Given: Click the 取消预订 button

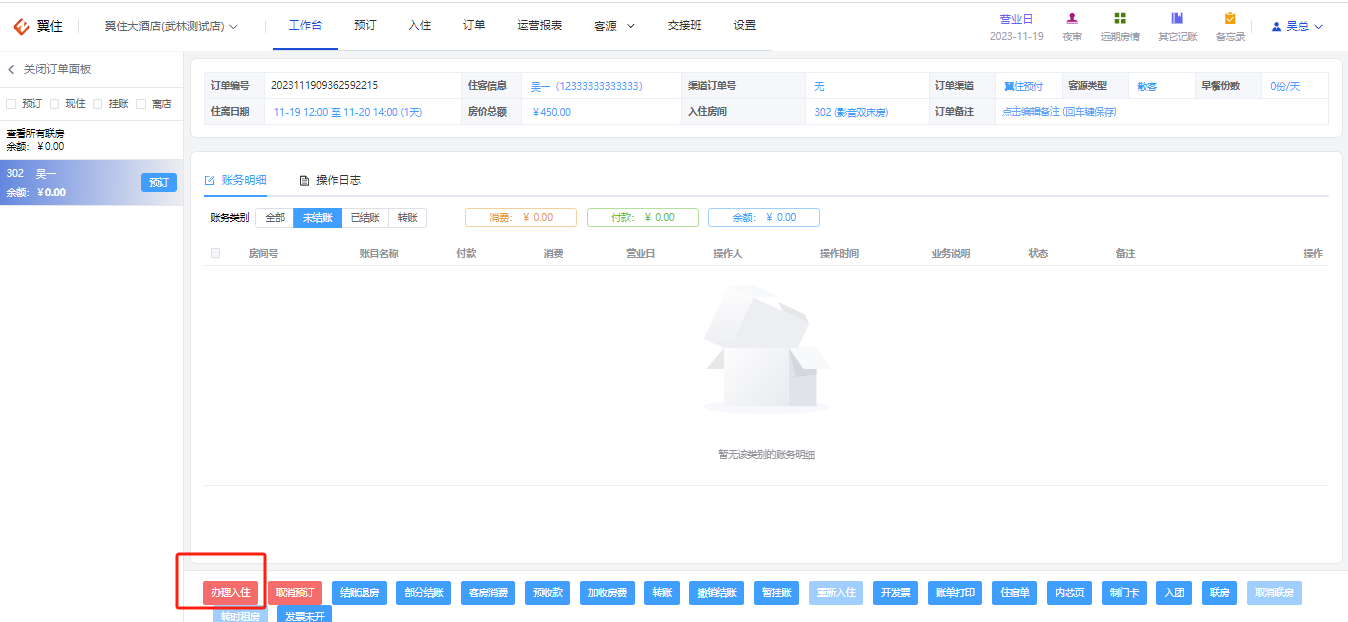Looking at the screenshot, I should click(x=295, y=593).
